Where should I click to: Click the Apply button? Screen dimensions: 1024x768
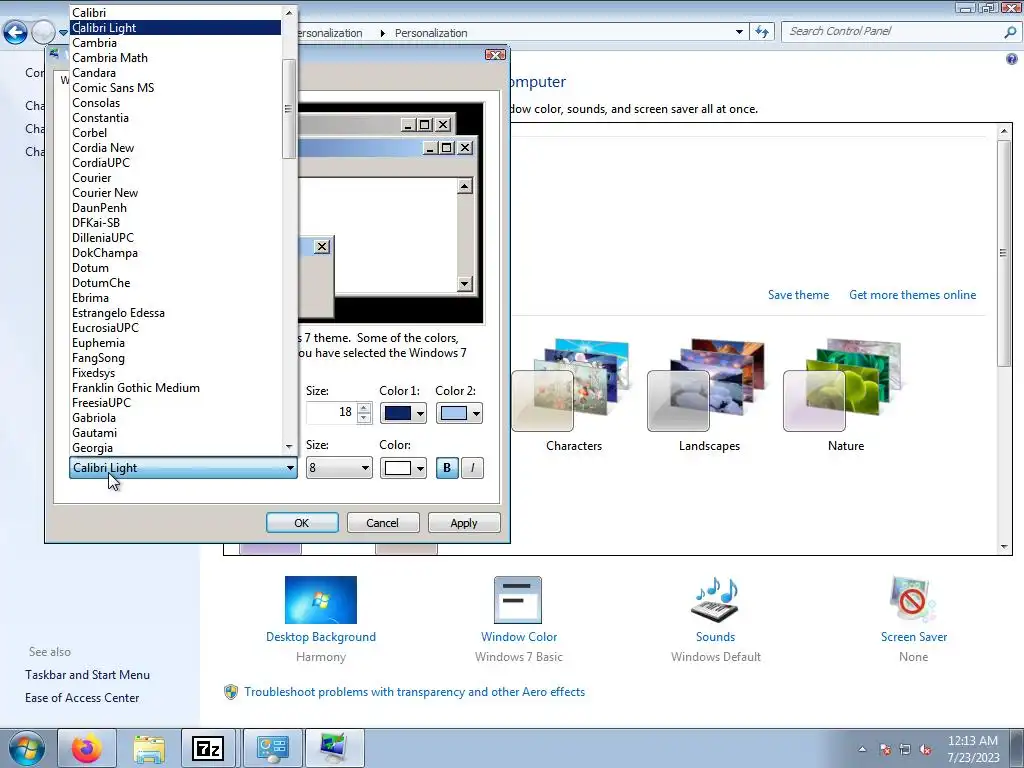tap(464, 522)
